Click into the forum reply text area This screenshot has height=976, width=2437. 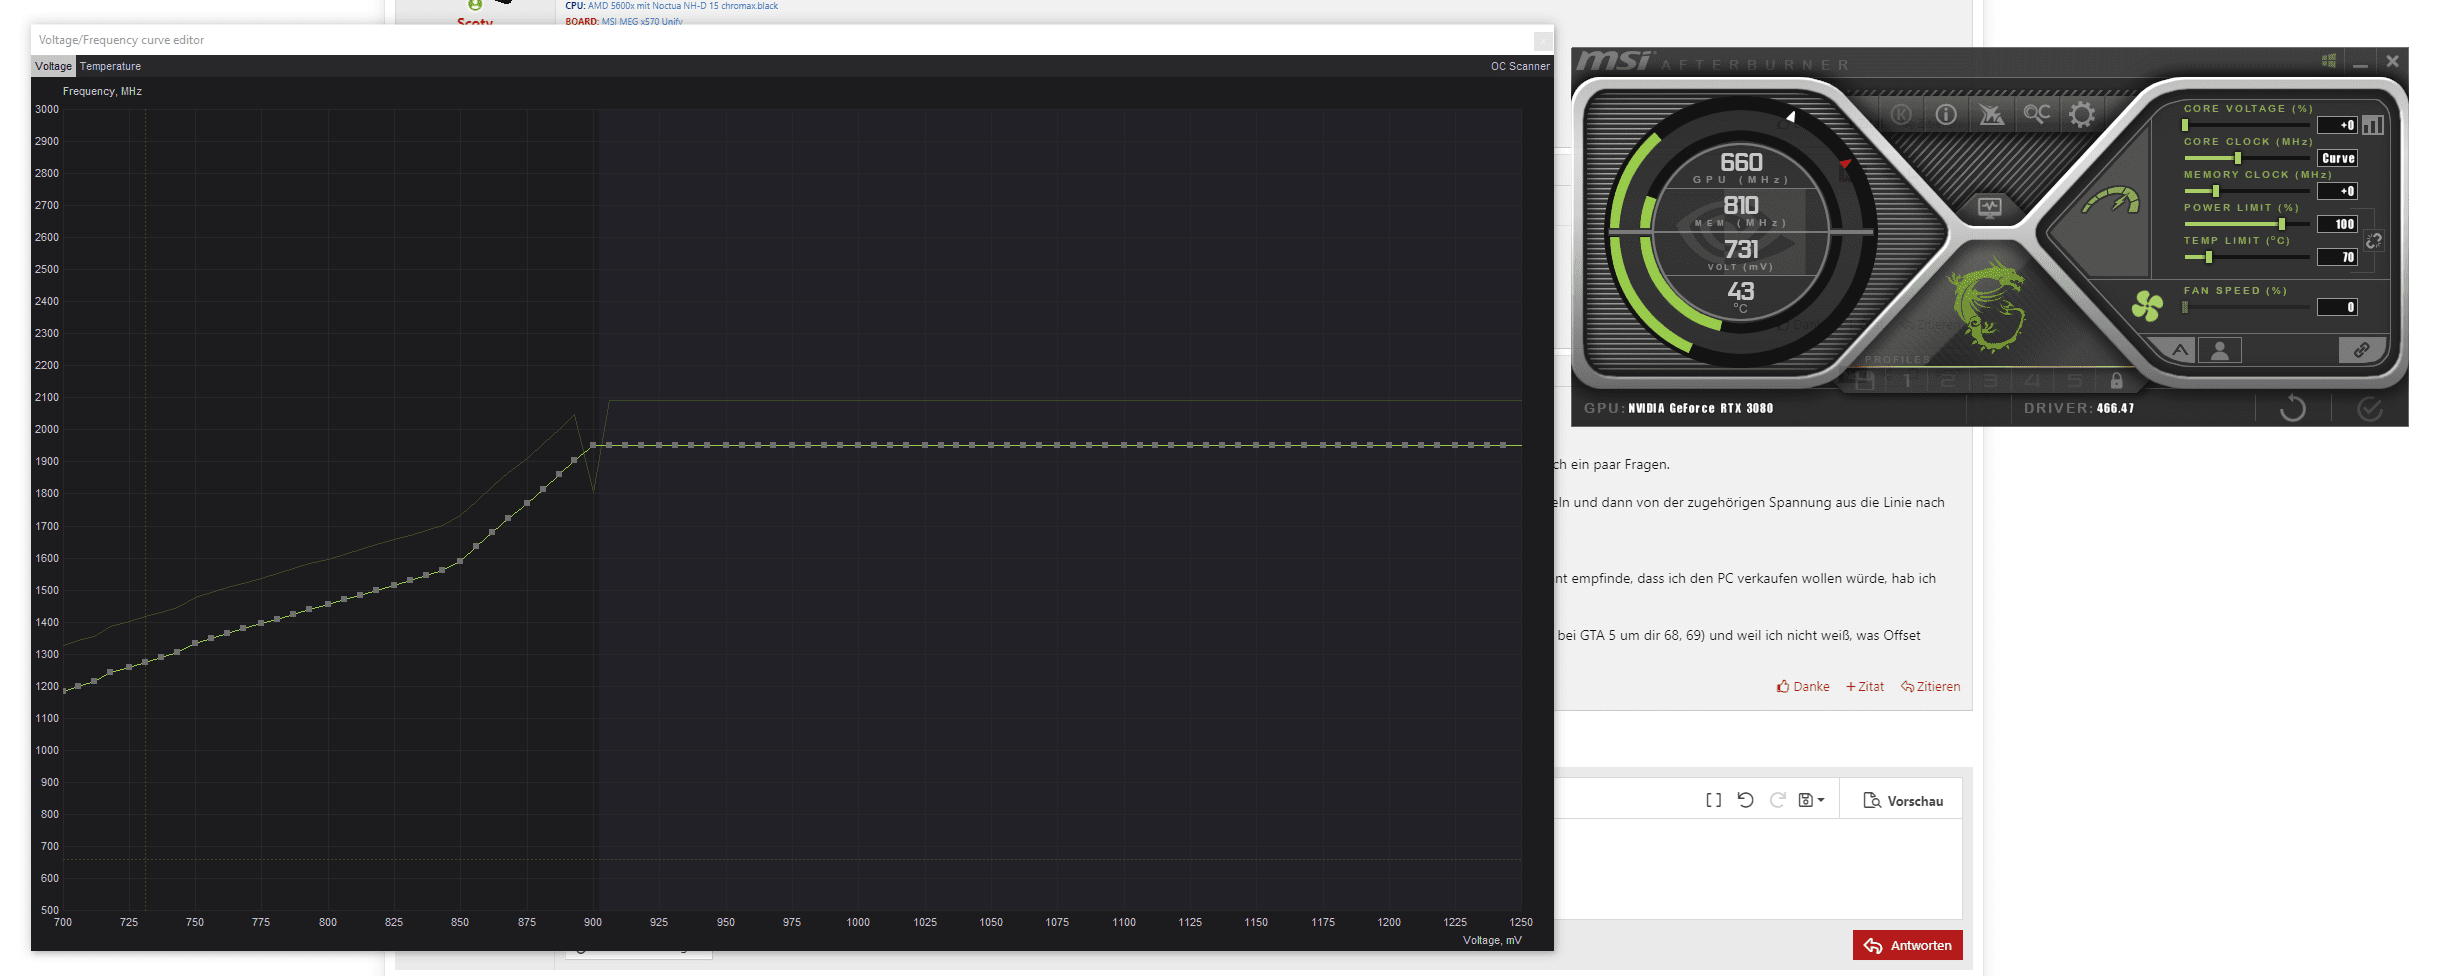click(1757, 868)
